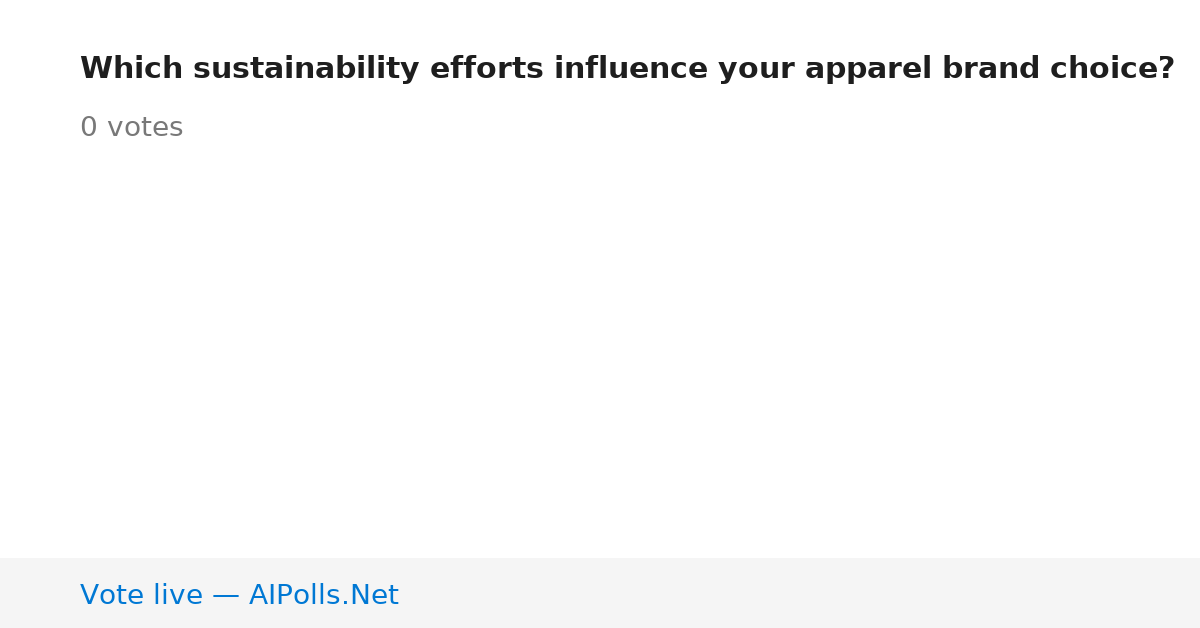Click the words Vote live in footer

141,595
